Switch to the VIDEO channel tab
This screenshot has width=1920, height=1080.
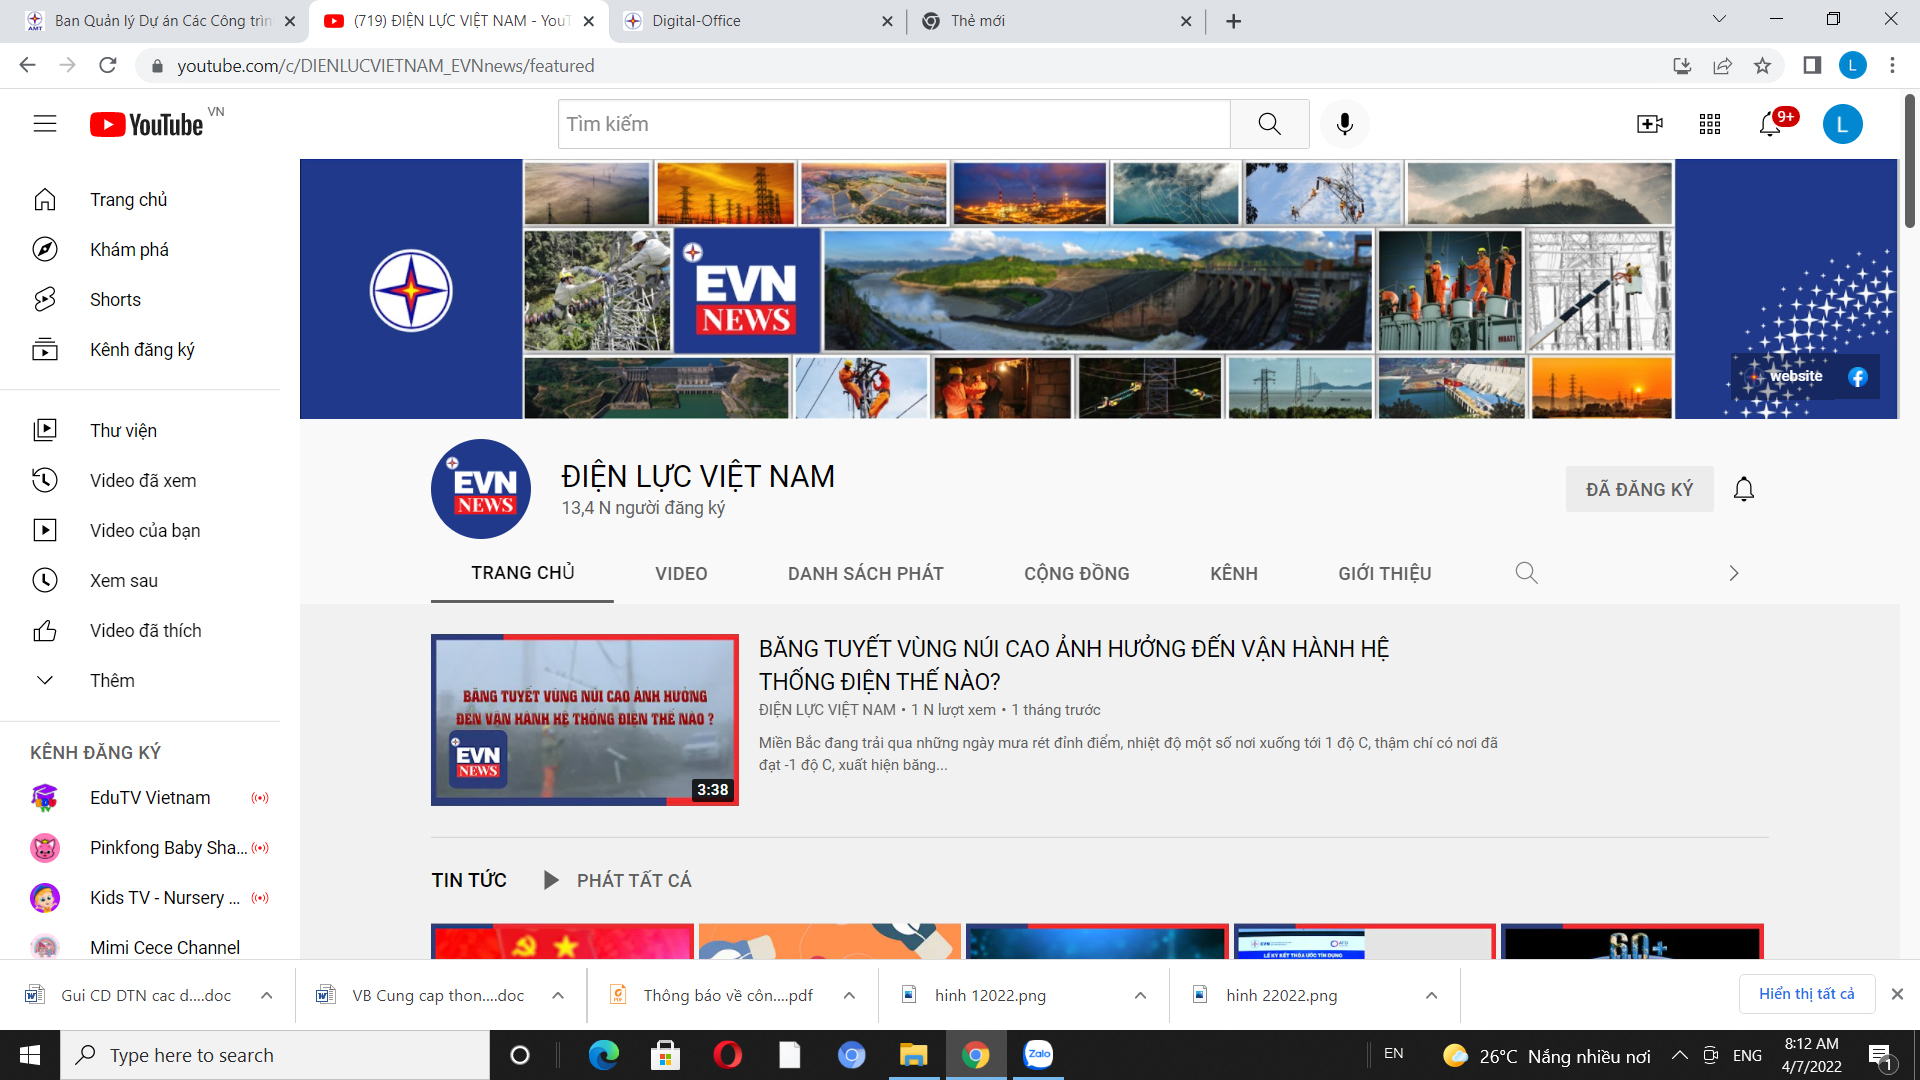pyautogui.click(x=681, y=573)
